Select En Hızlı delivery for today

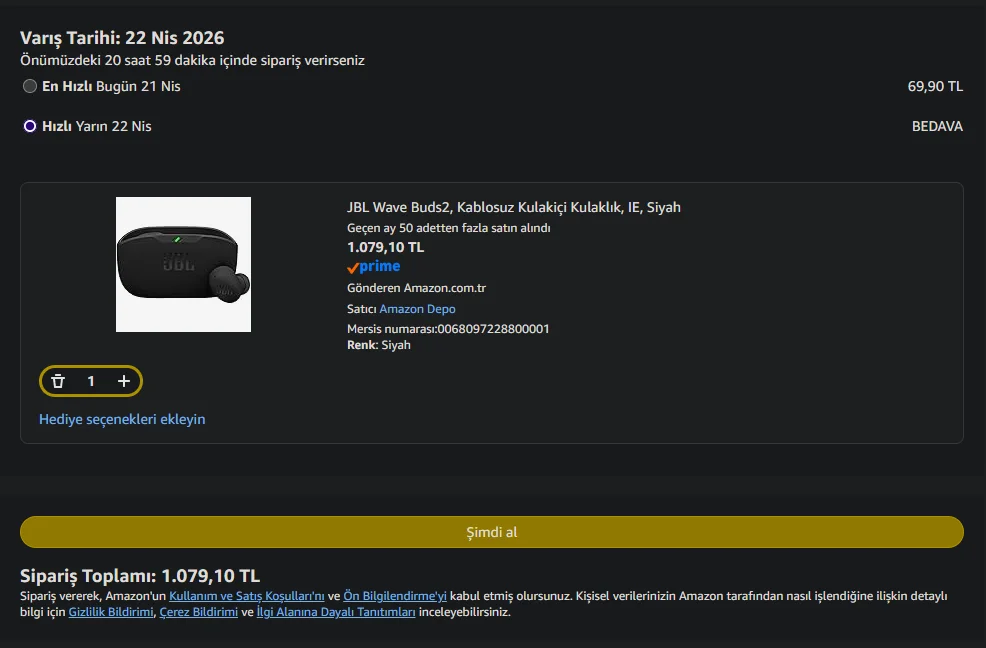(x=30, y=86)
